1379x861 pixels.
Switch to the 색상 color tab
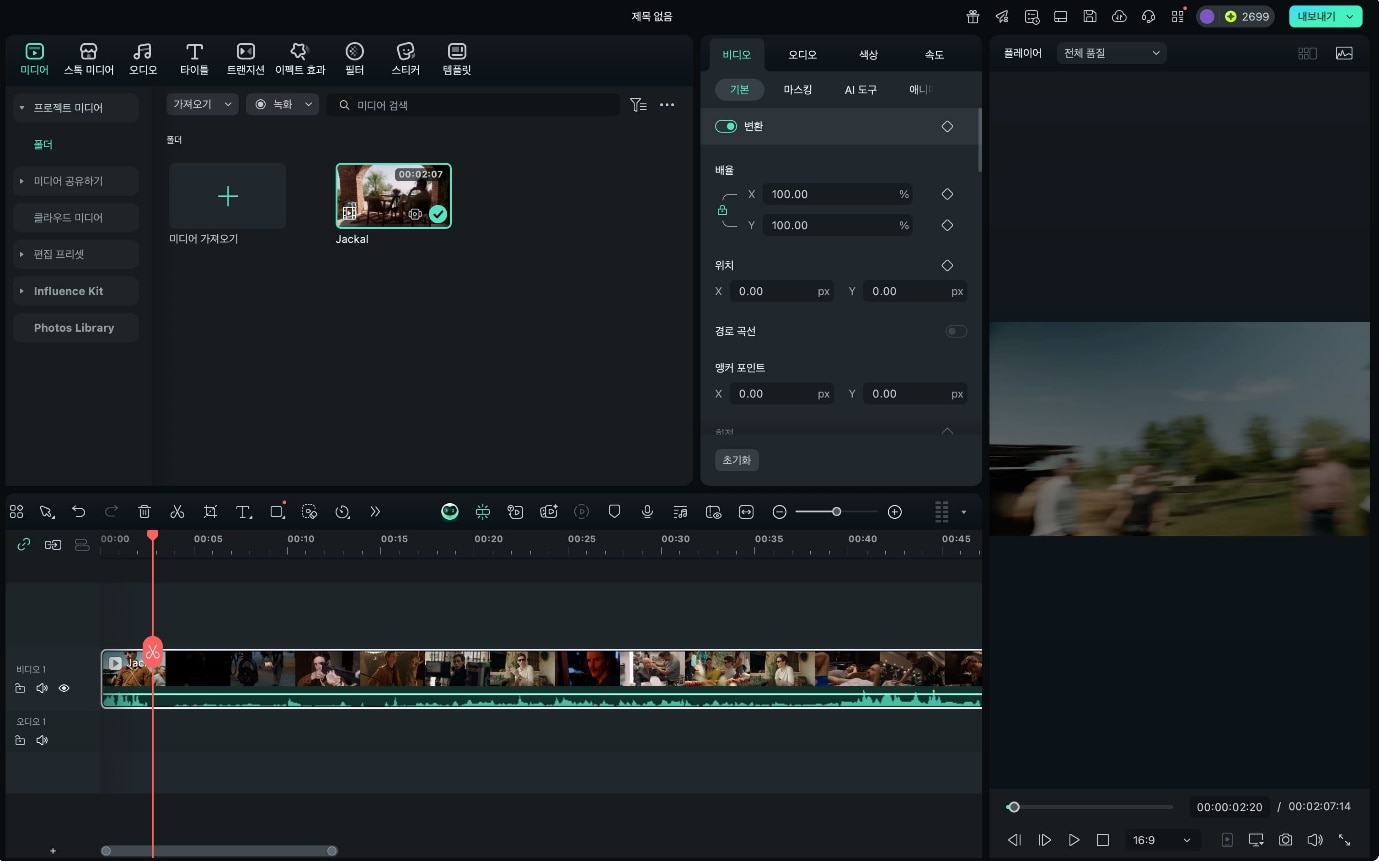tap(868, 55)
